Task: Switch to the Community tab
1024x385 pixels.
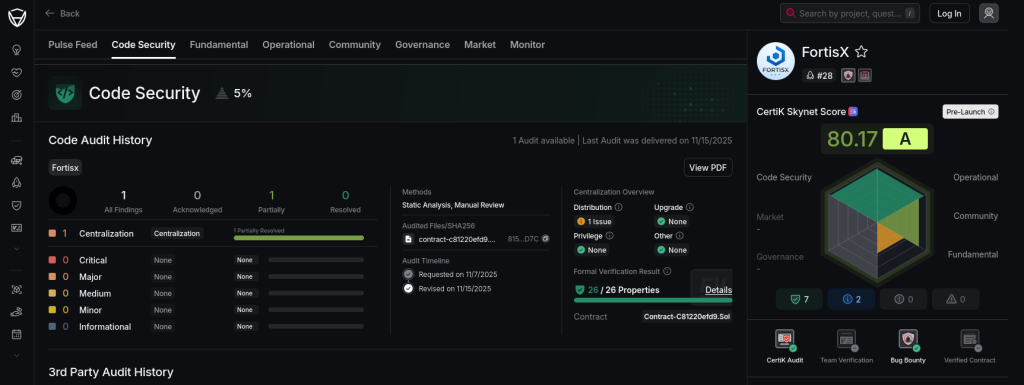Action: click(355, 44)
